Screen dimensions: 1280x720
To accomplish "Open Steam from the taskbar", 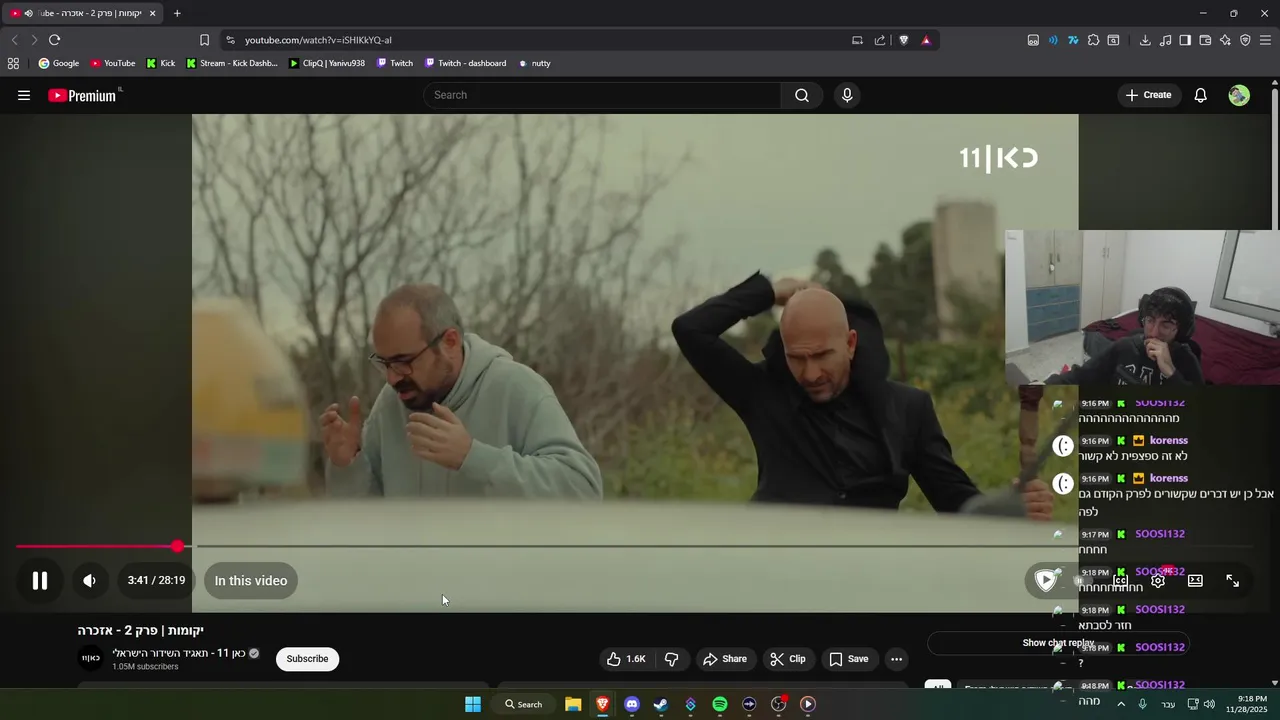I will [661, 704].
